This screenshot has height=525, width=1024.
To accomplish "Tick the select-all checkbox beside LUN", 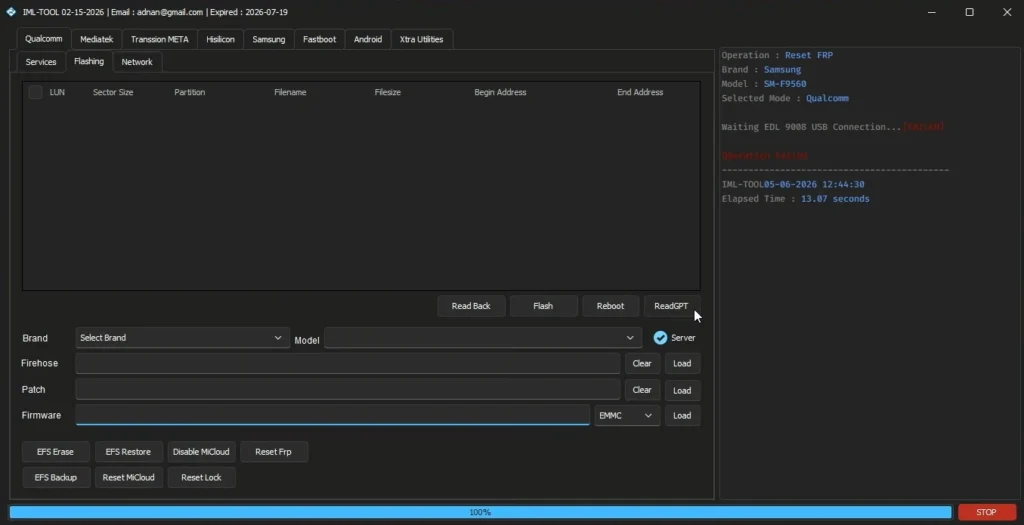I will click(x=35, y=92).
